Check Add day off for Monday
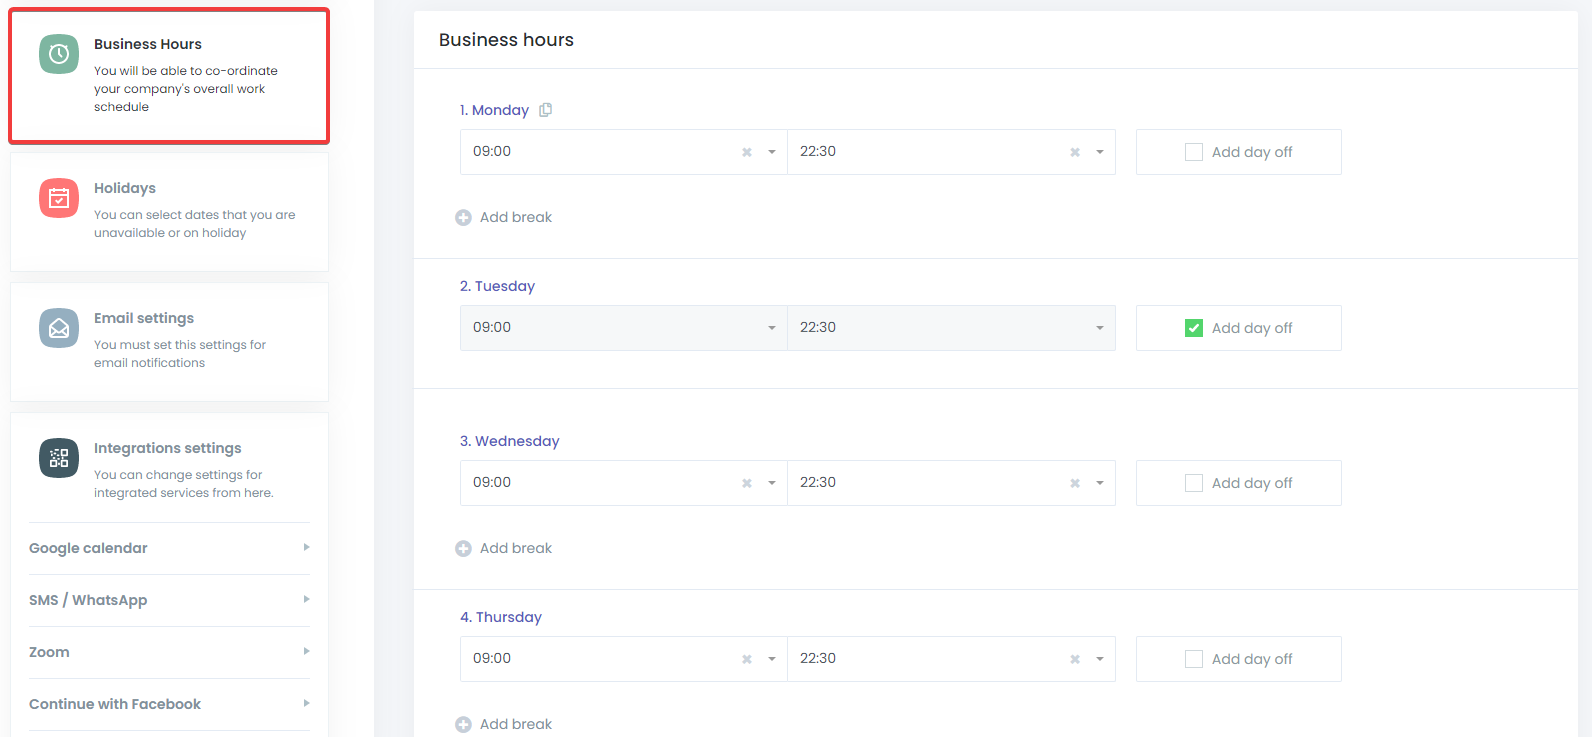Image resolution: width=1592 pixels, height=737 pixels. point(1194,152)
